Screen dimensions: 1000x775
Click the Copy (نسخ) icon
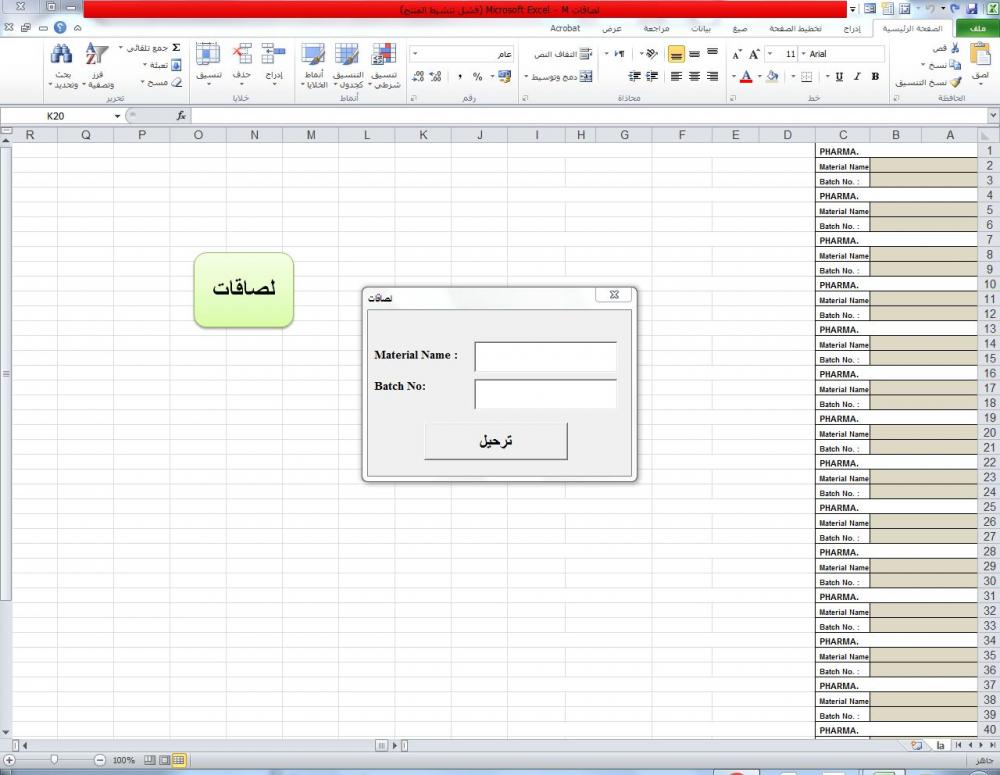(955, 64)
